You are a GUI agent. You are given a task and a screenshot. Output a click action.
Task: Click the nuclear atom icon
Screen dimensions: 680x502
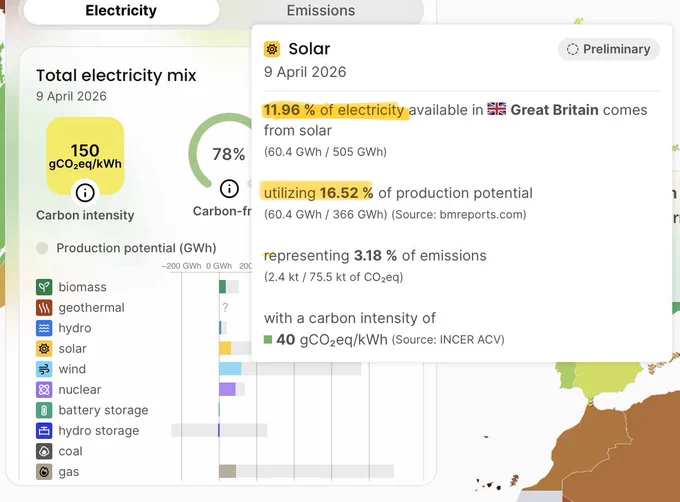(44, 390)
